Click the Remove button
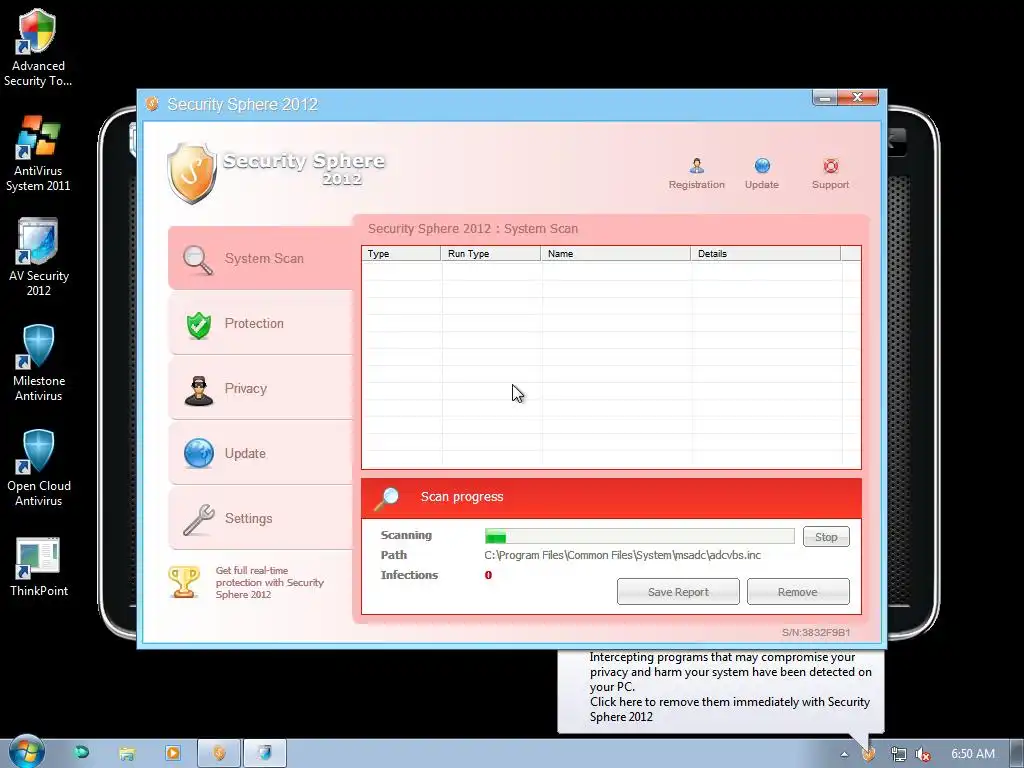Viewport: 1024px width, 768px height. point(797,592)
